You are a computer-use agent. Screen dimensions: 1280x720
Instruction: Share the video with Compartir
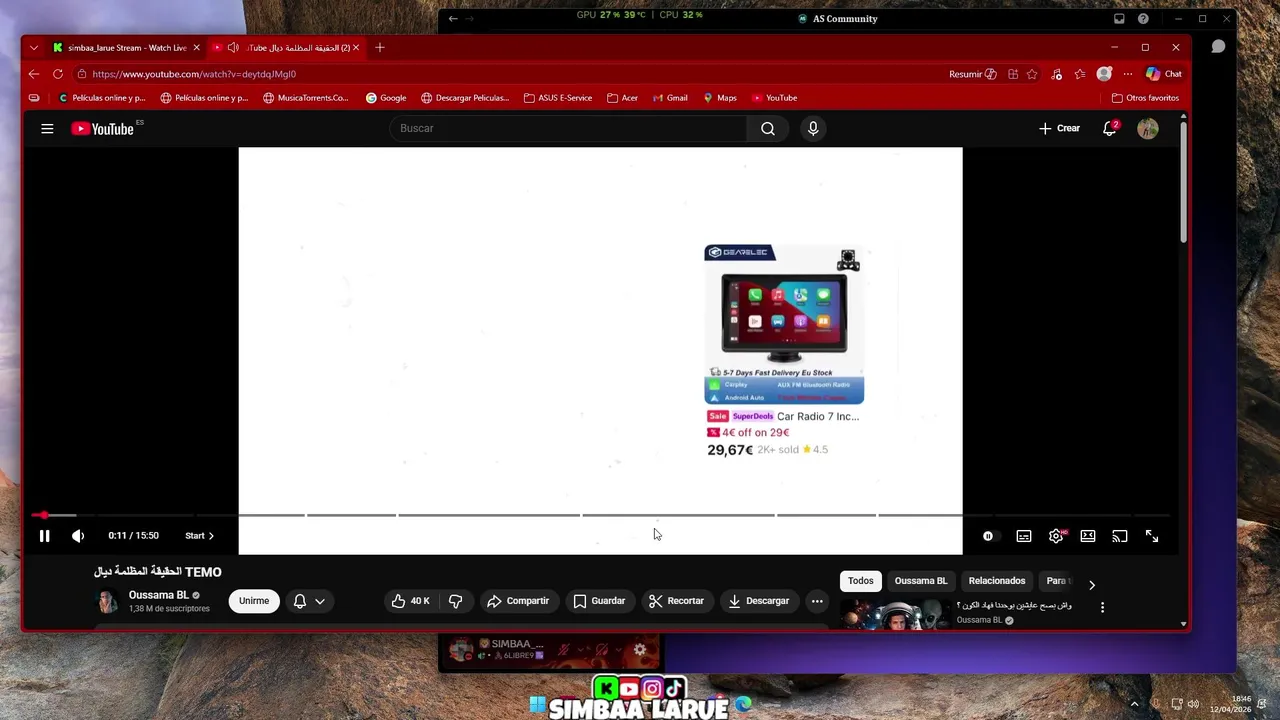tap(518, 601)
